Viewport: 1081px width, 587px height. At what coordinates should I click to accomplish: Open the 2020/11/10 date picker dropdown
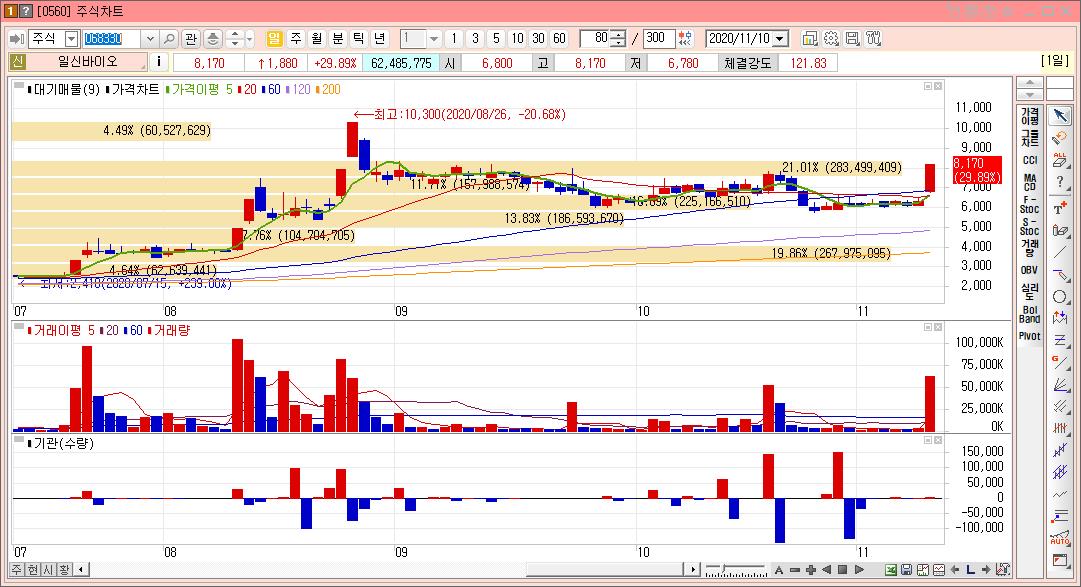pyautogui.click(x=780, y=39)
